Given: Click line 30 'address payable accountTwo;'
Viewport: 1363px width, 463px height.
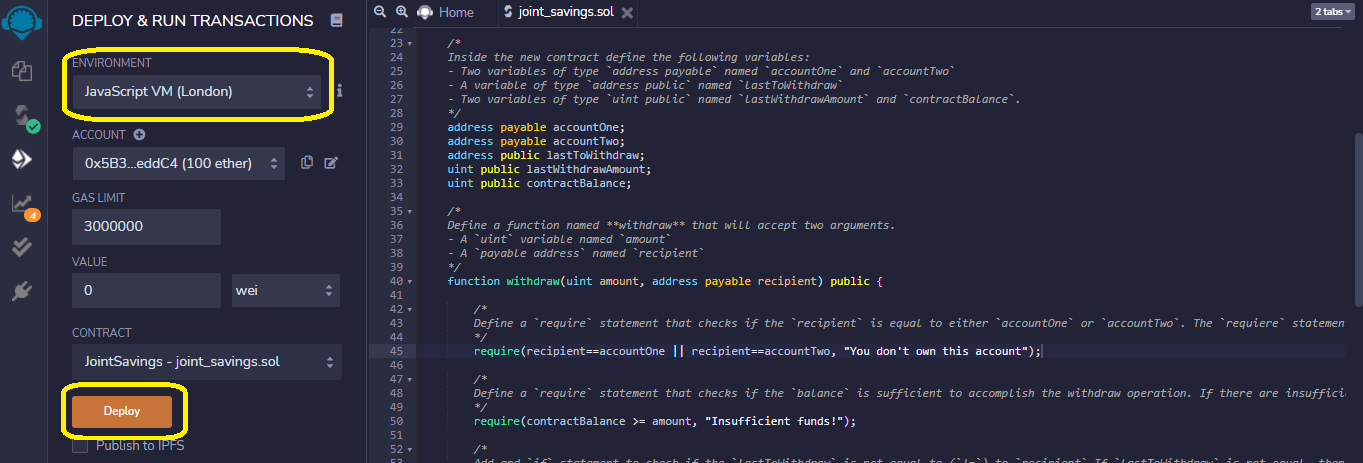Looking at the screenshot, I should [x=538, y=141].
